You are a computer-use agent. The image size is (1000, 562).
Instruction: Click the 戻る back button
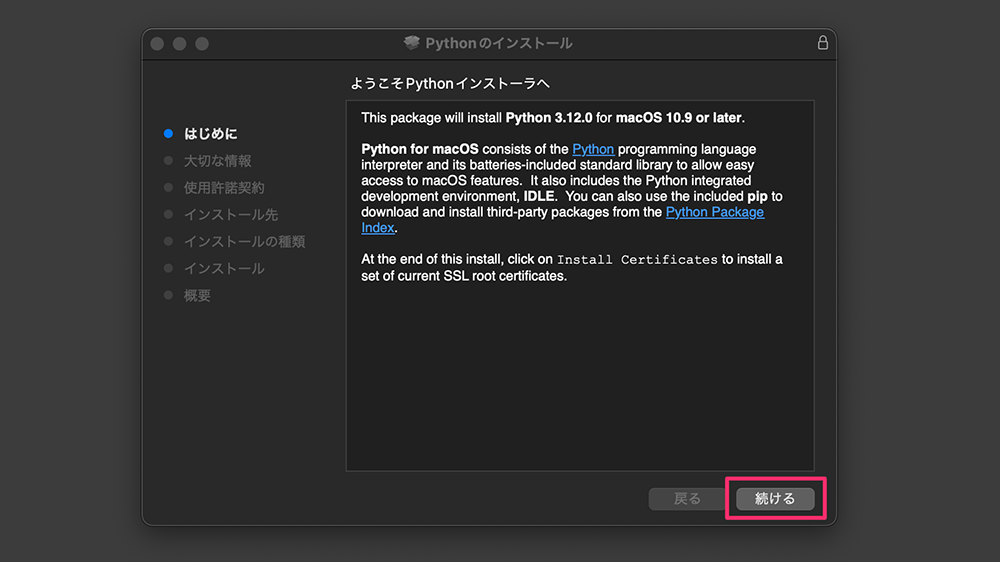tap(687, 498)
